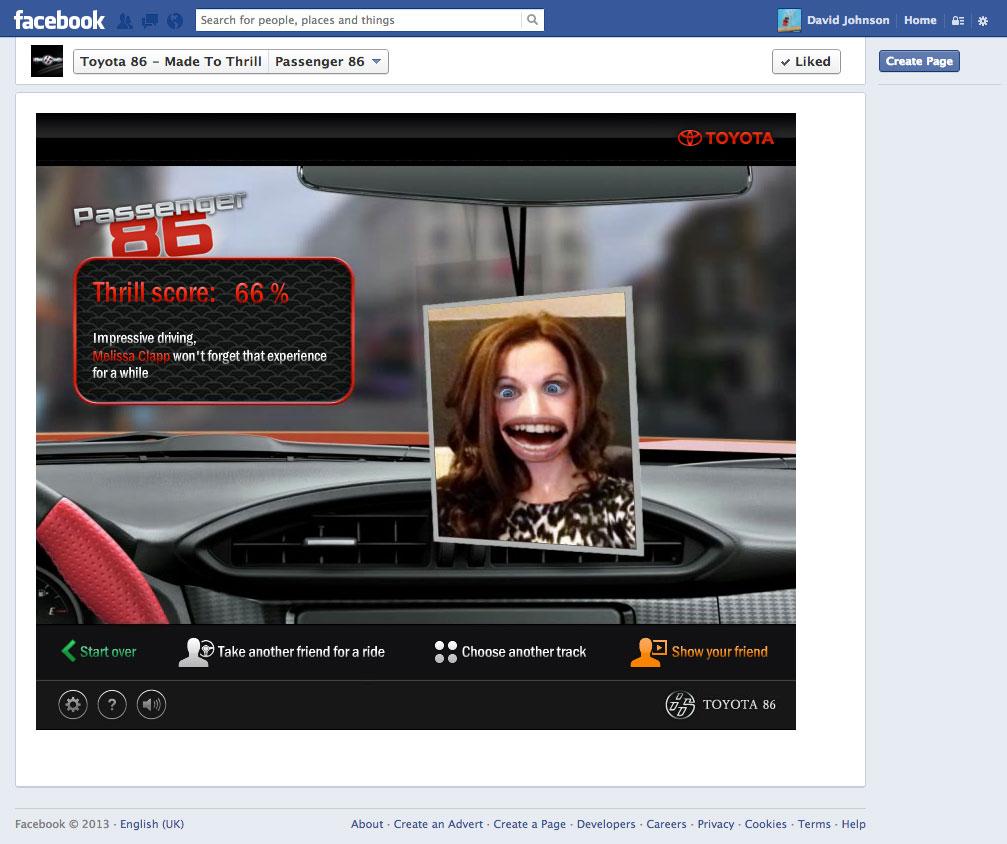Open the game help question mark

tap(112, 705)
